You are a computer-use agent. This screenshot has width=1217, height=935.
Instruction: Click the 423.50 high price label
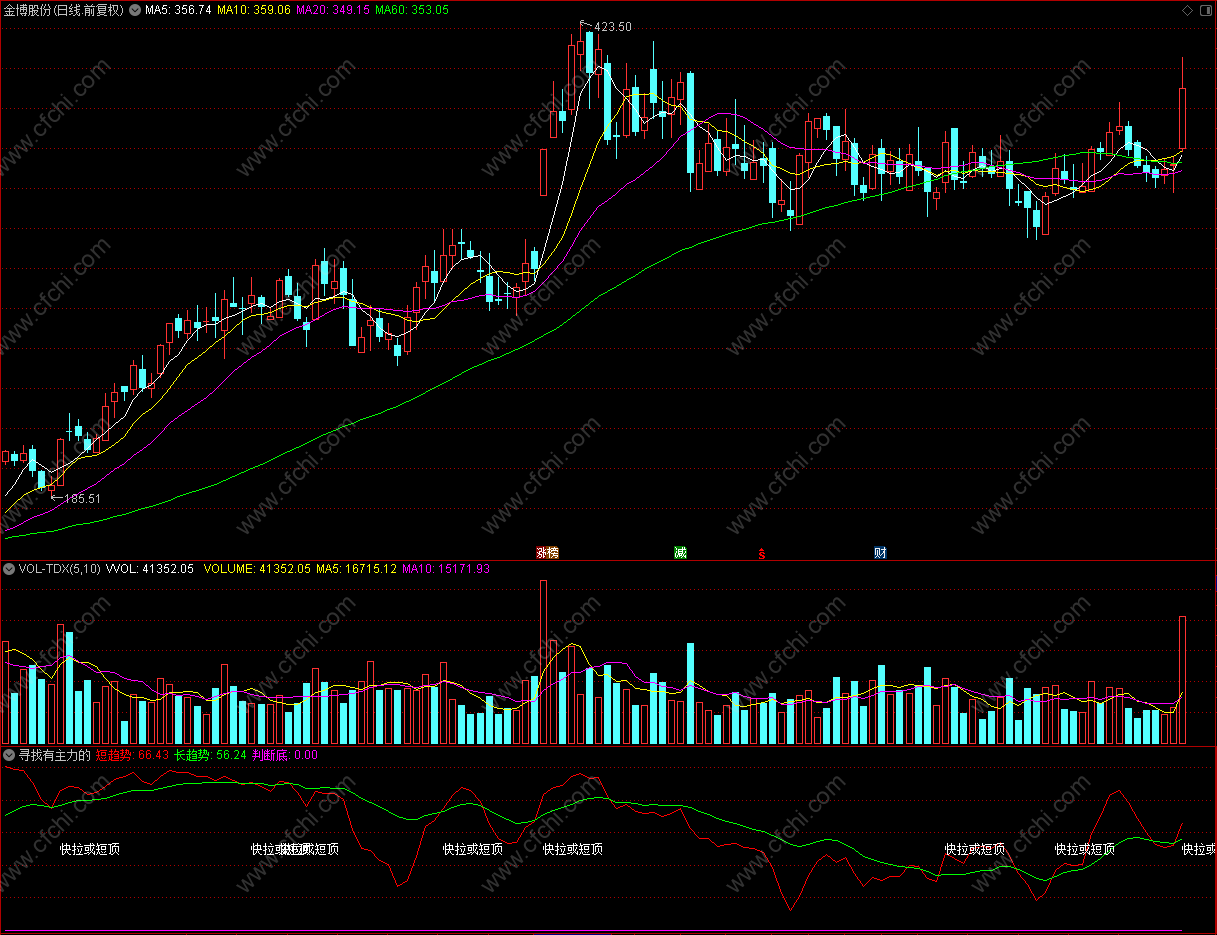613,27
